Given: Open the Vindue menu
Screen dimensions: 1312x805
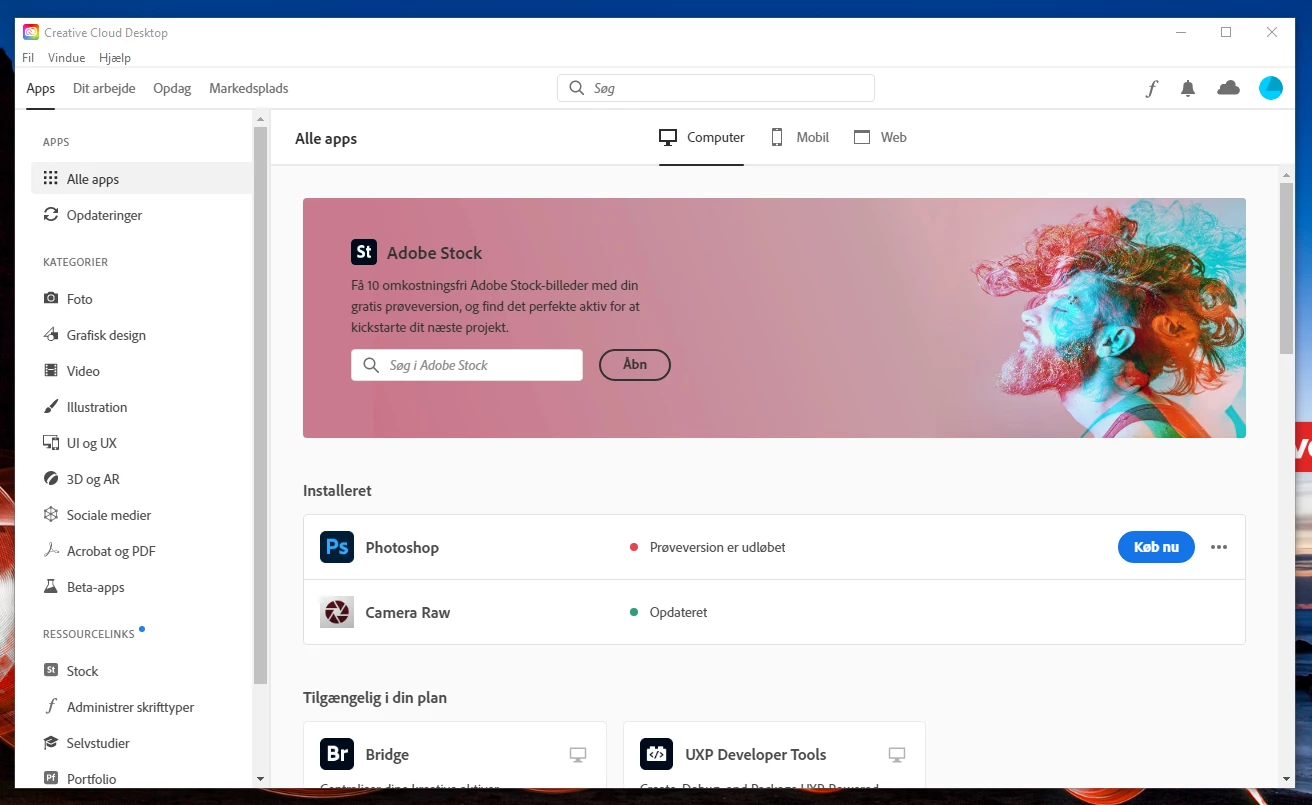Looking at the screenshot, I should click(66, 58).
